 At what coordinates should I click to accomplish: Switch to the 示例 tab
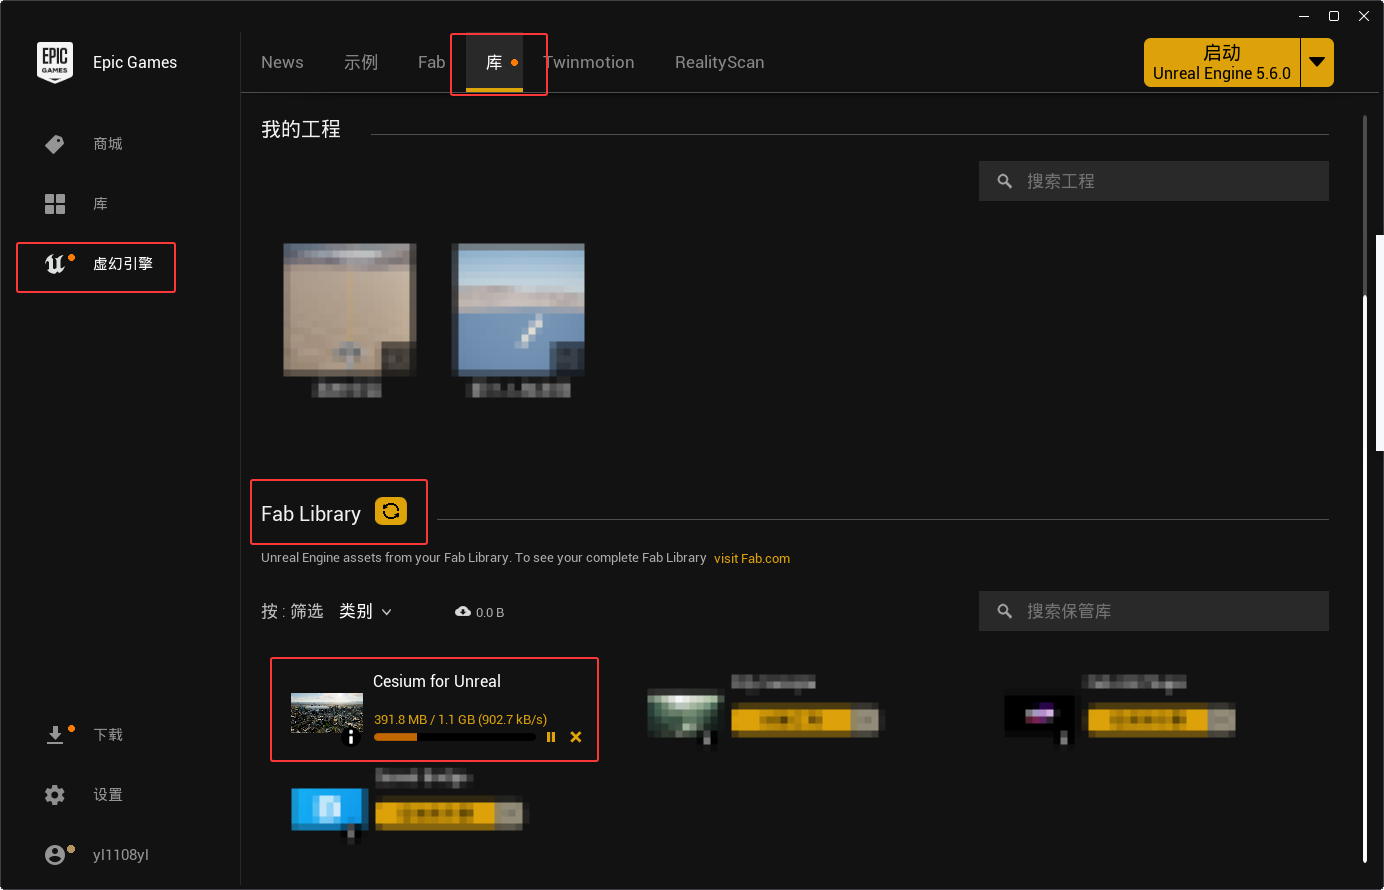[x=361, y=62]
